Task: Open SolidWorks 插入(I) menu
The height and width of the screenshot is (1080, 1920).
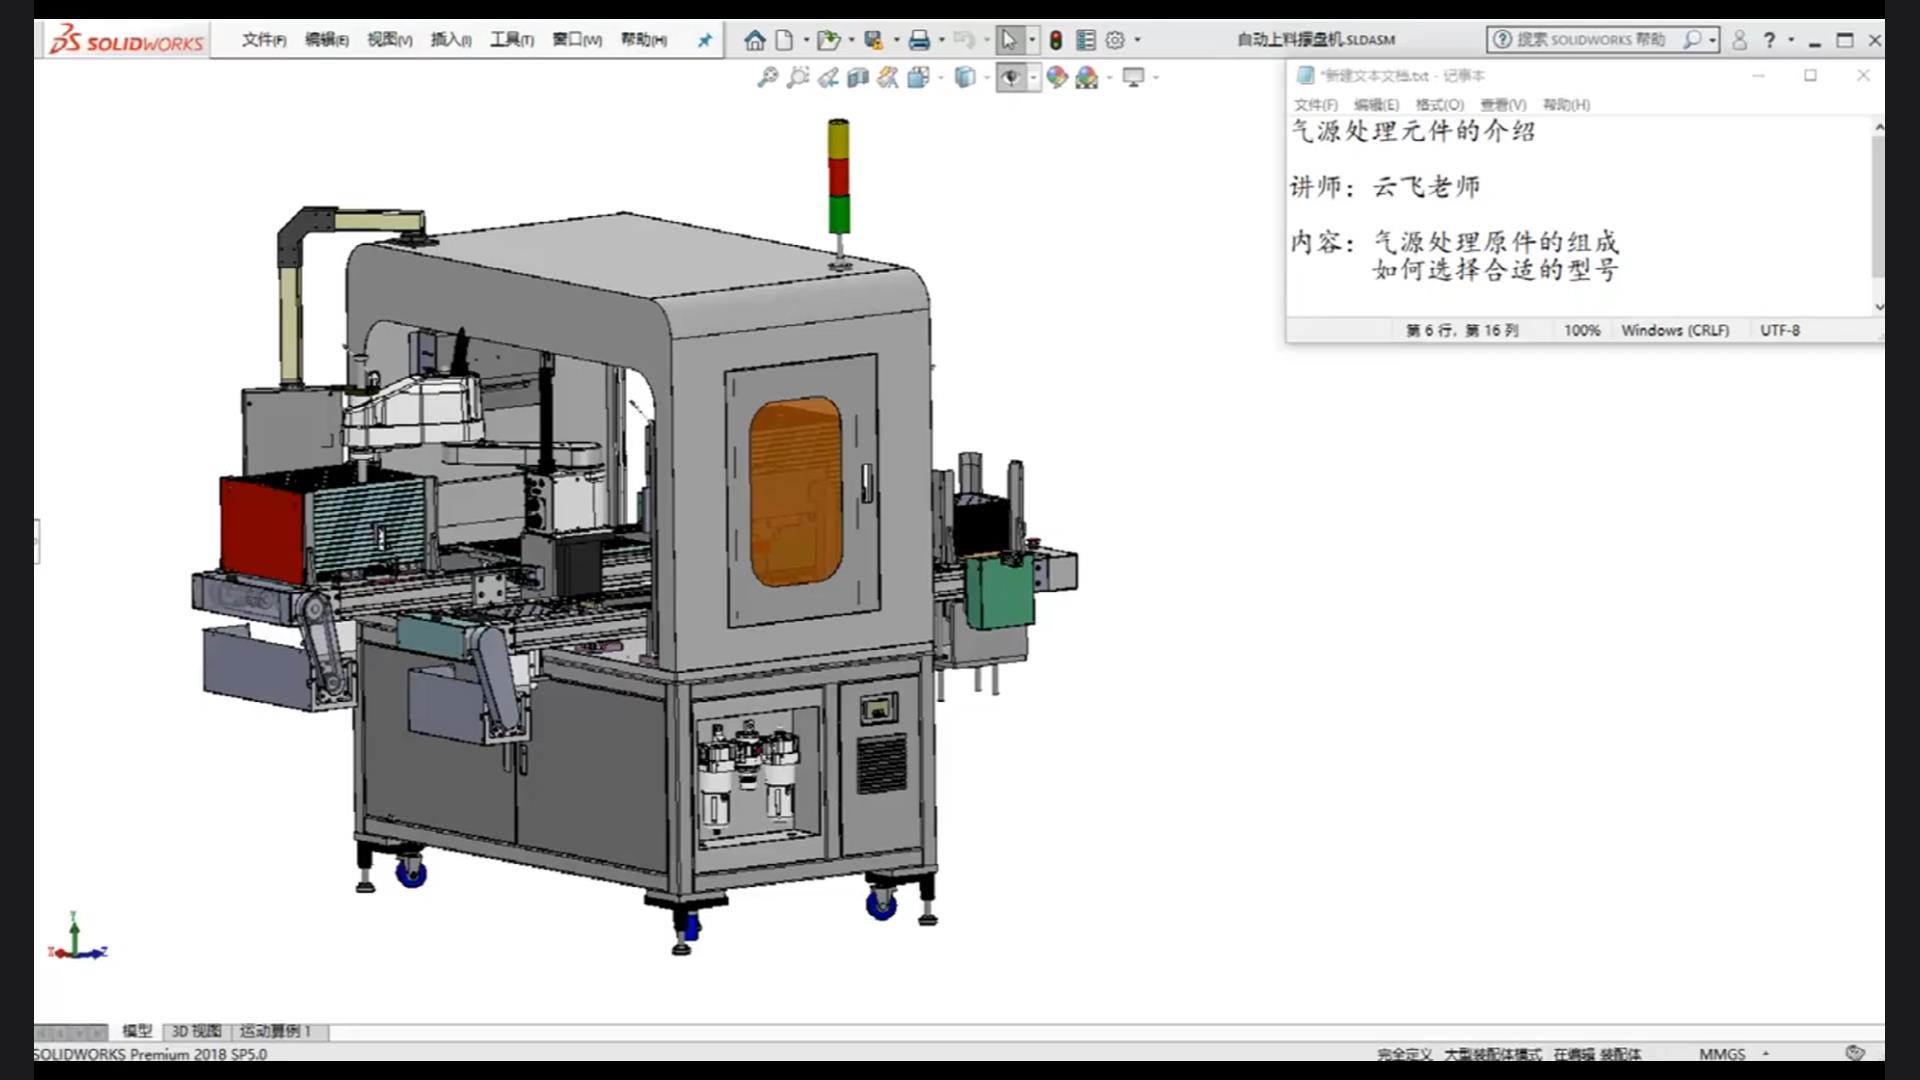Action: (x=451, y=40)
